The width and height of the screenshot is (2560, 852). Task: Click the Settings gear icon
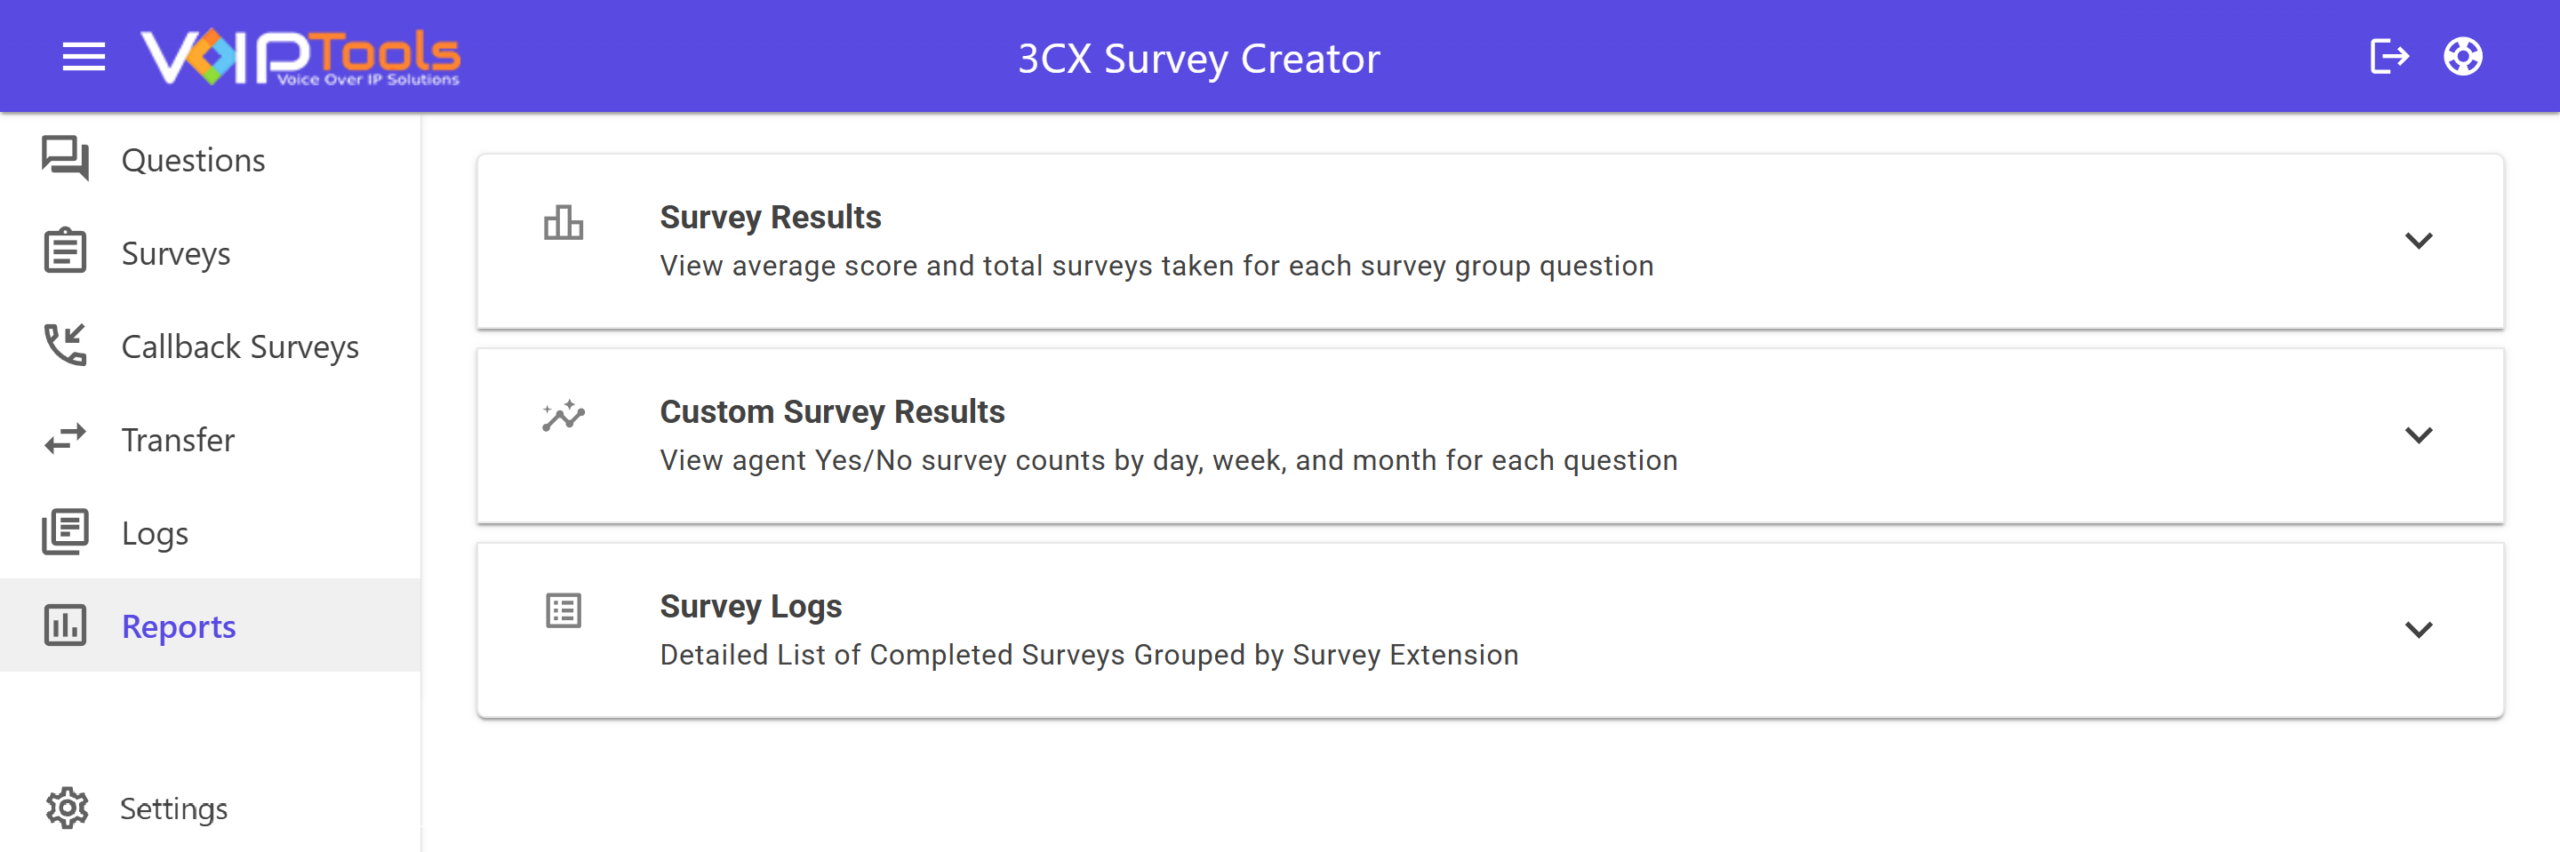click(x=67, y=808)
